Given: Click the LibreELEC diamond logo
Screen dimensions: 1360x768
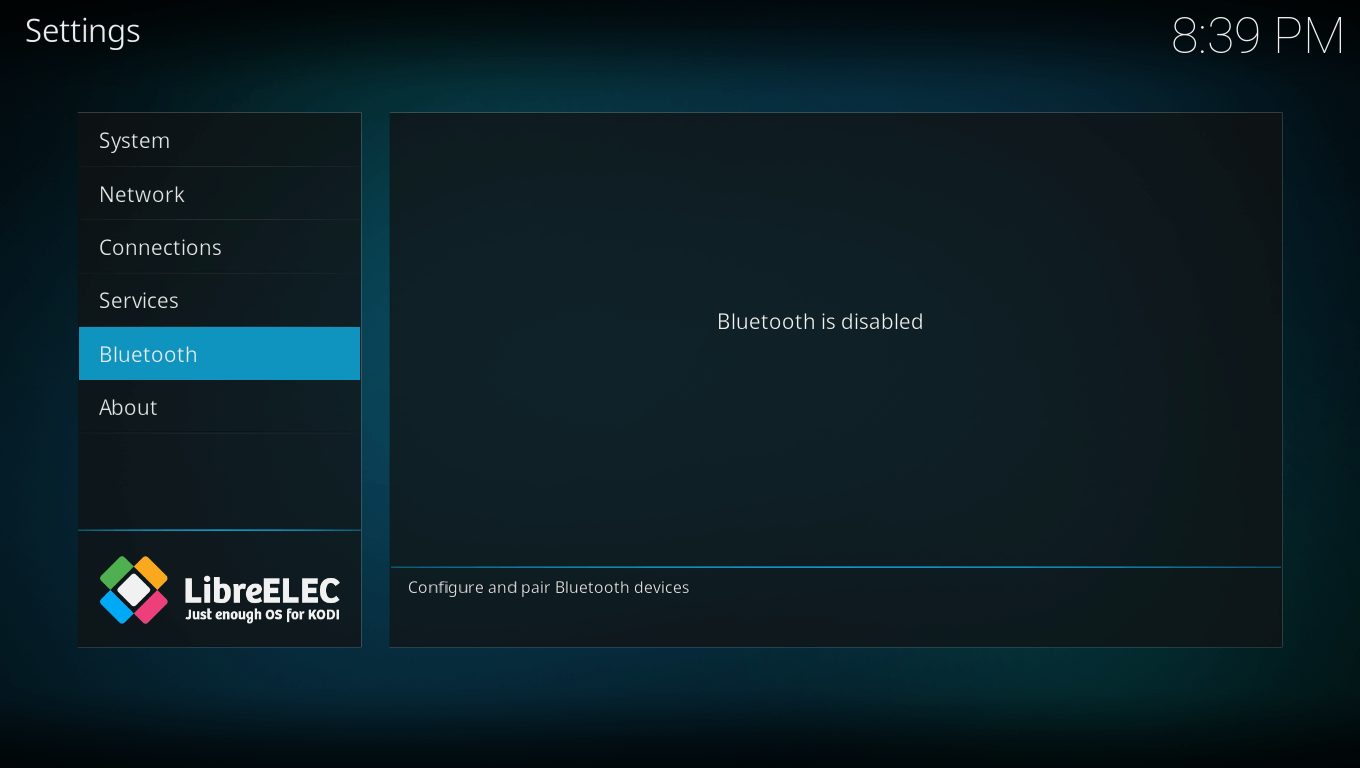Looking at the screenshot, I should (134, 590).
